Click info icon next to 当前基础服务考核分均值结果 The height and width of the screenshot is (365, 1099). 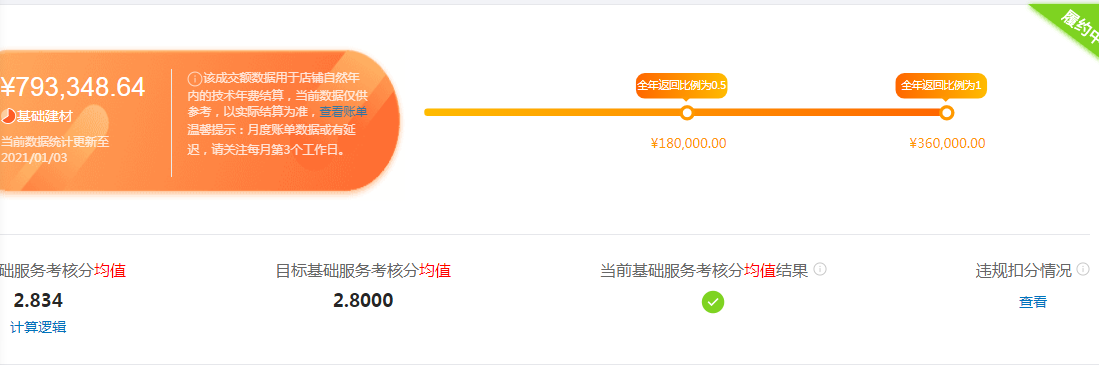[x=821, y=269]
